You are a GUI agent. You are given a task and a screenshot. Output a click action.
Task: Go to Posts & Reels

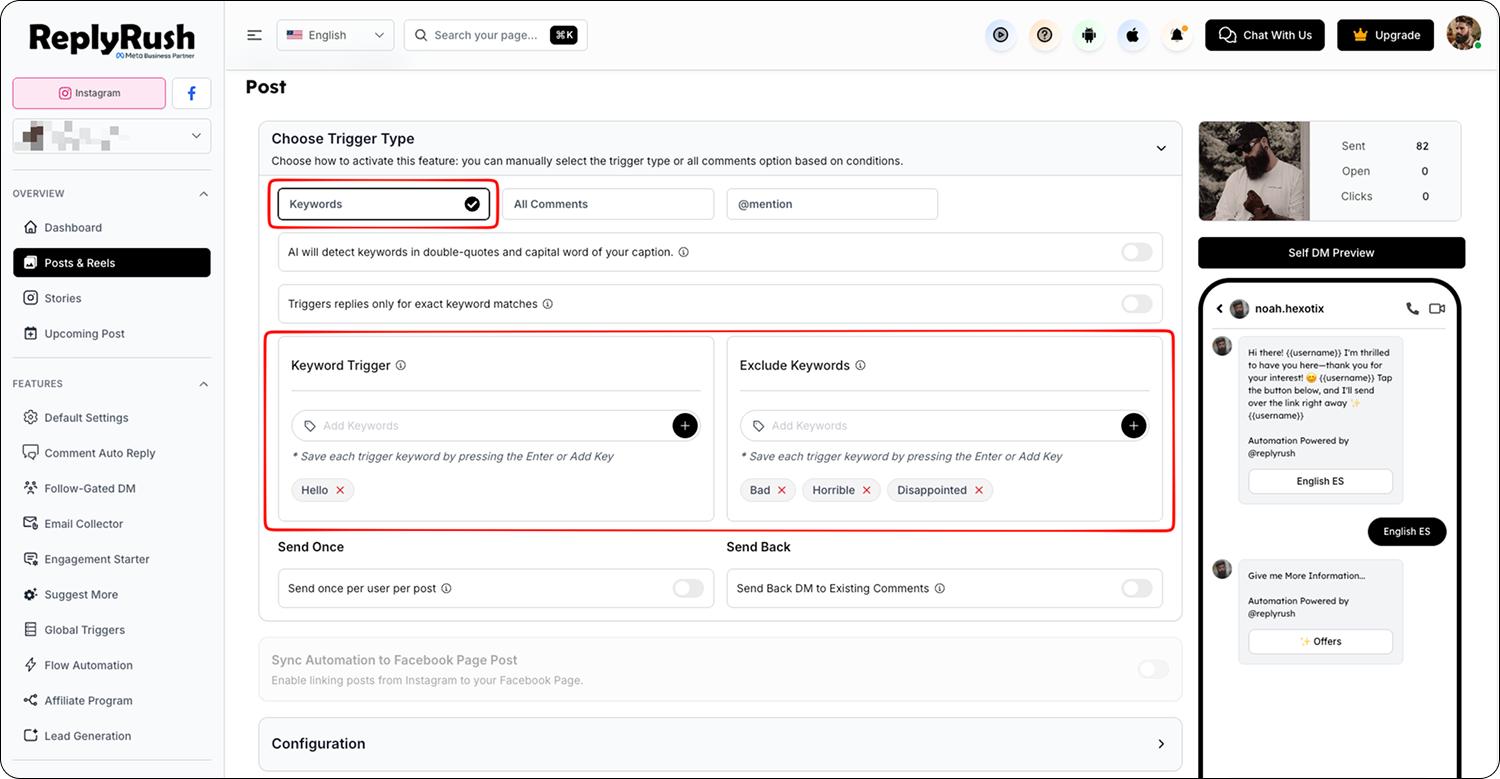pyautogui.click(x=112, y=263)
